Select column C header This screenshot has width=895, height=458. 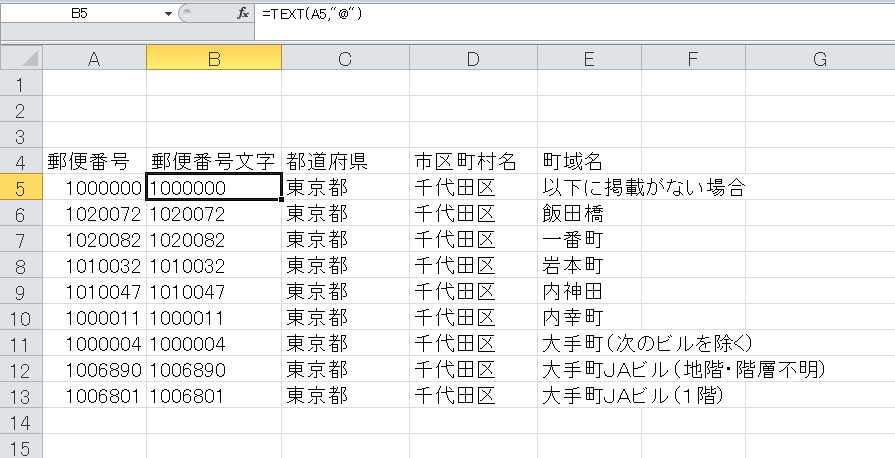tap(345, 58)
